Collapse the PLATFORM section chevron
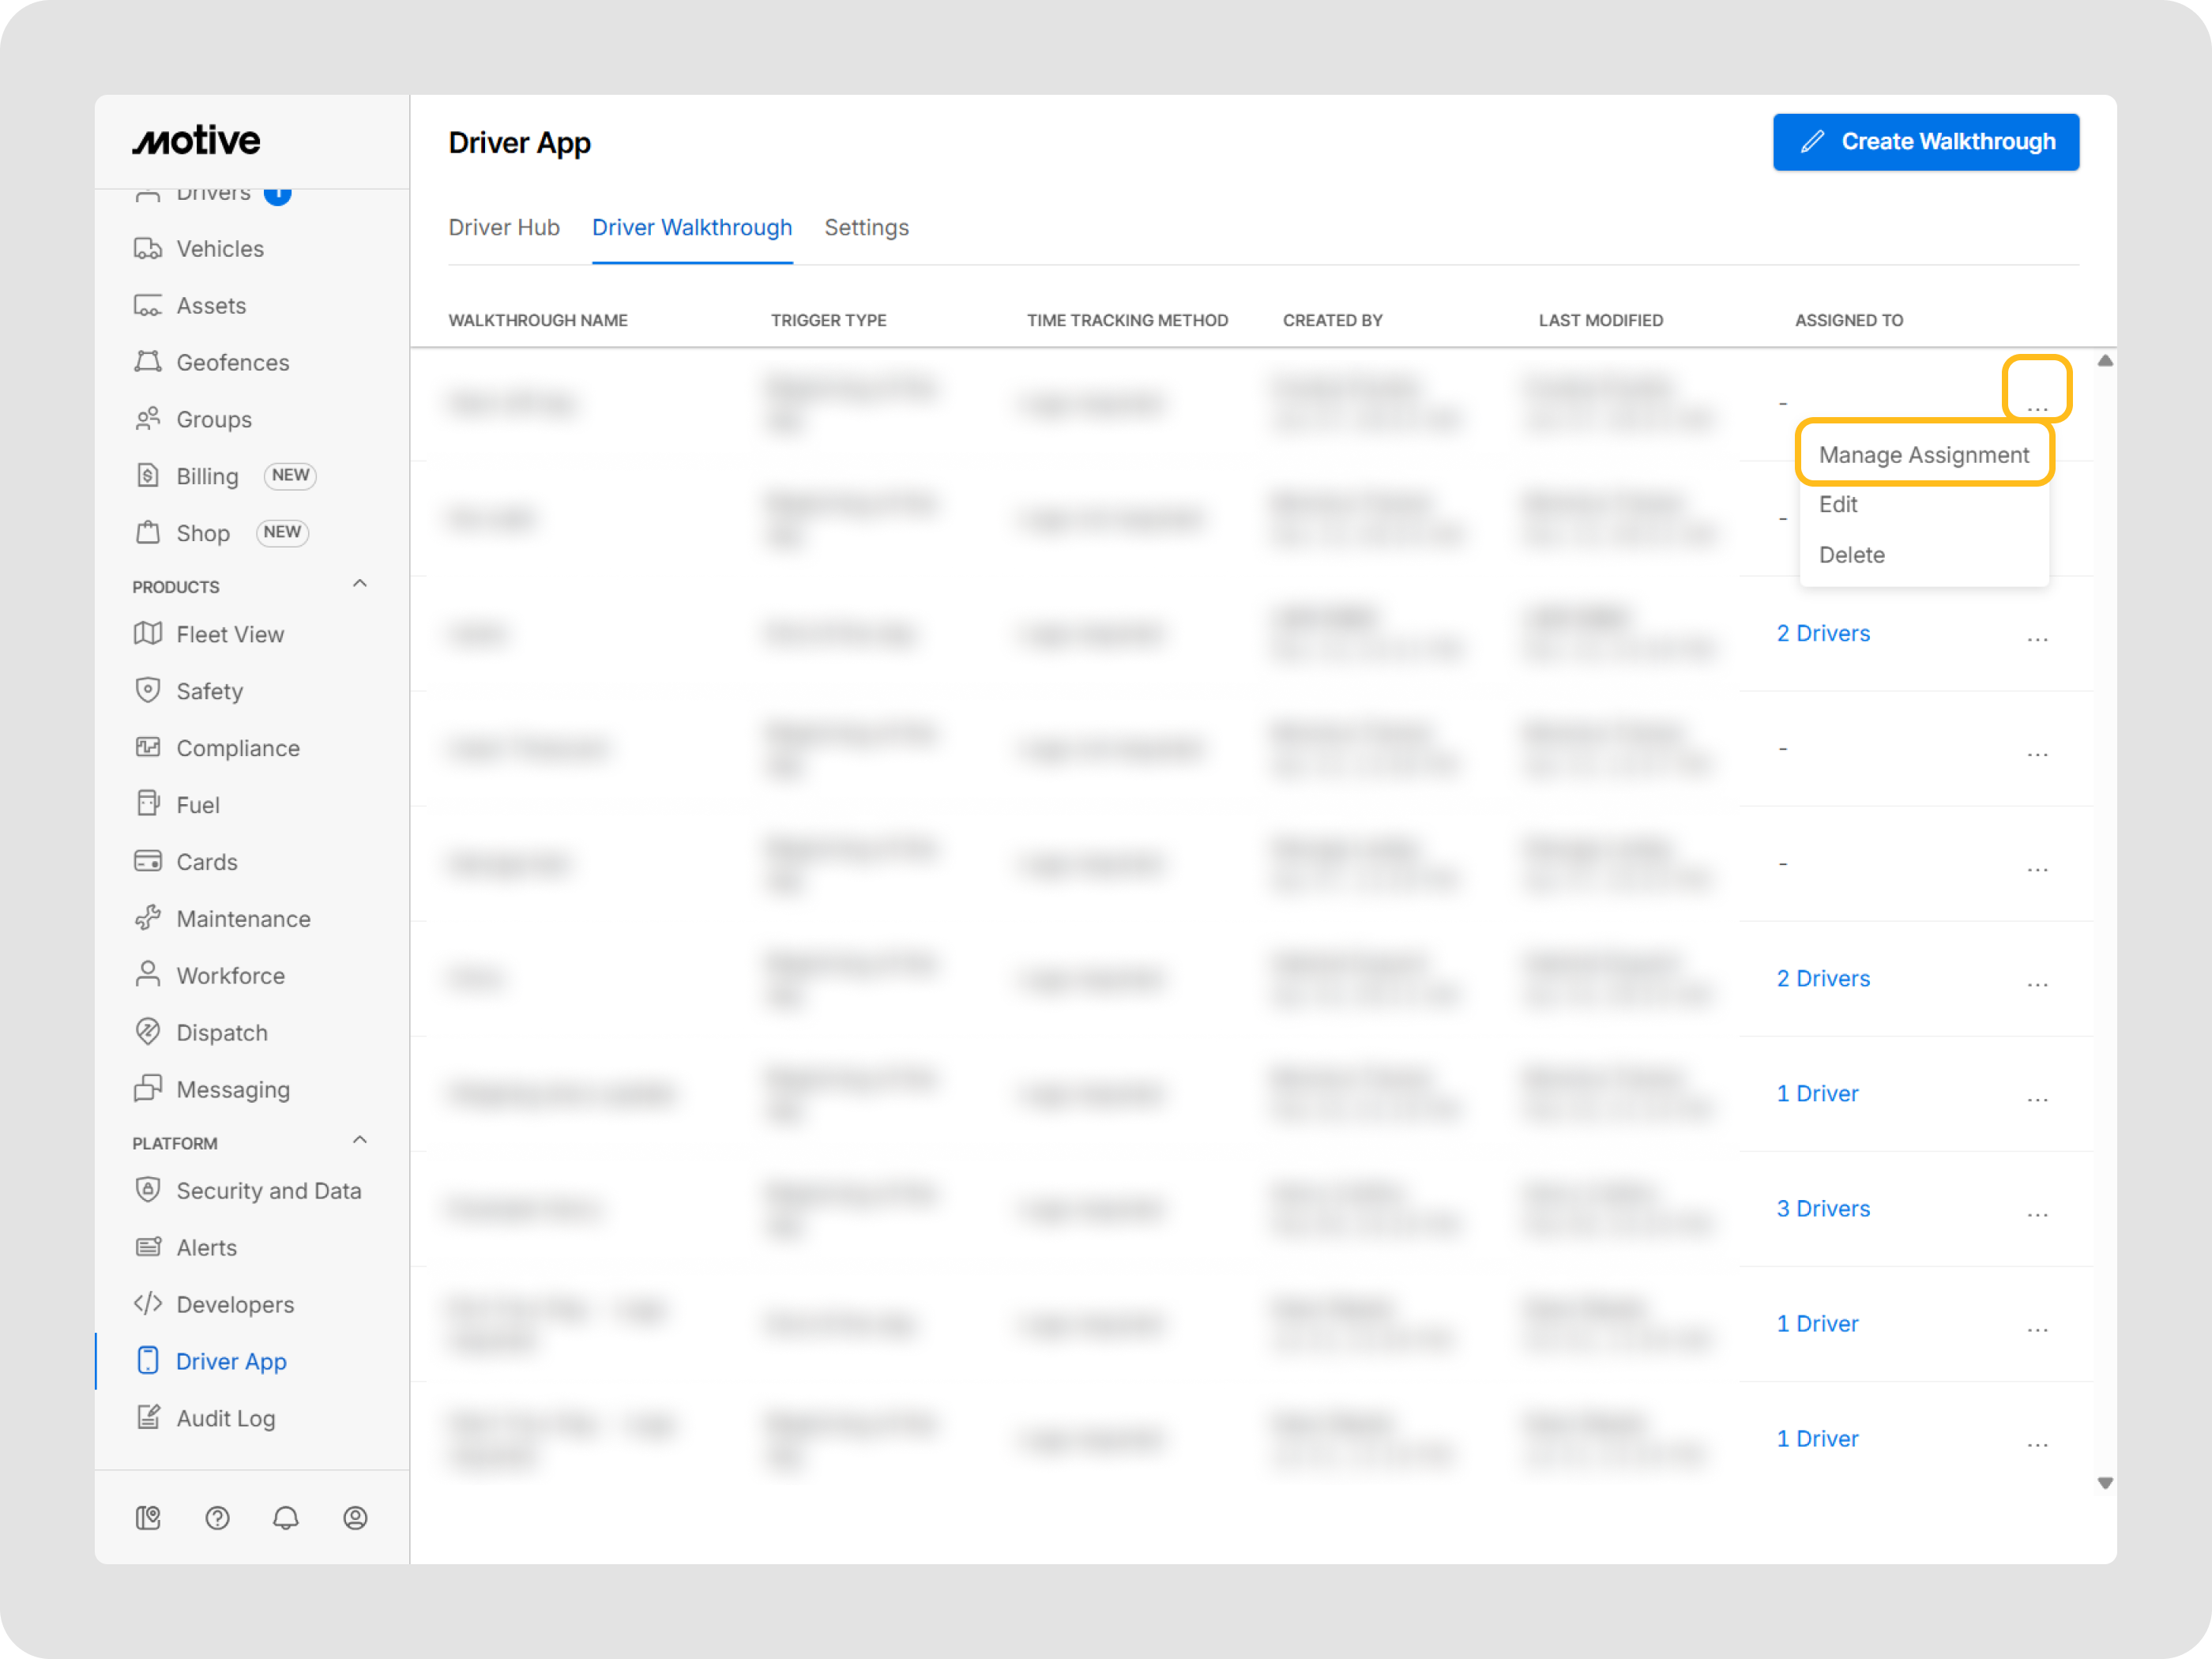 tap(360, 1141)
